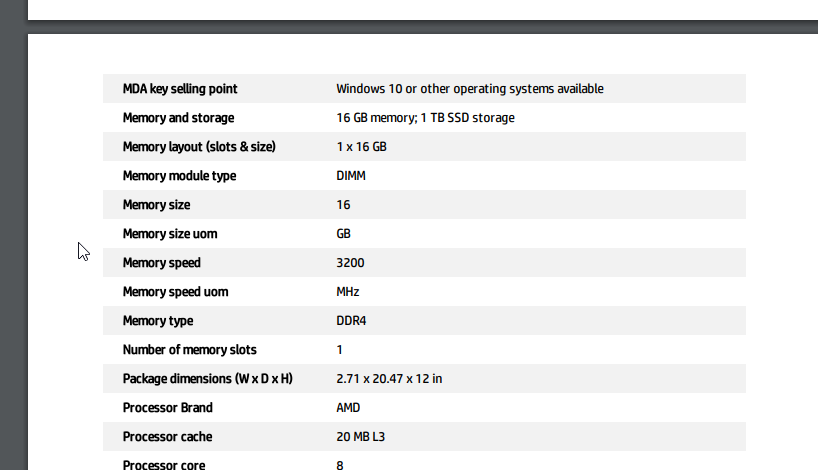Image resolution: width=818 pixels, height=470 pixels.
Task: Select the 'Number of memory slots' label
Action: pos(190,350)
